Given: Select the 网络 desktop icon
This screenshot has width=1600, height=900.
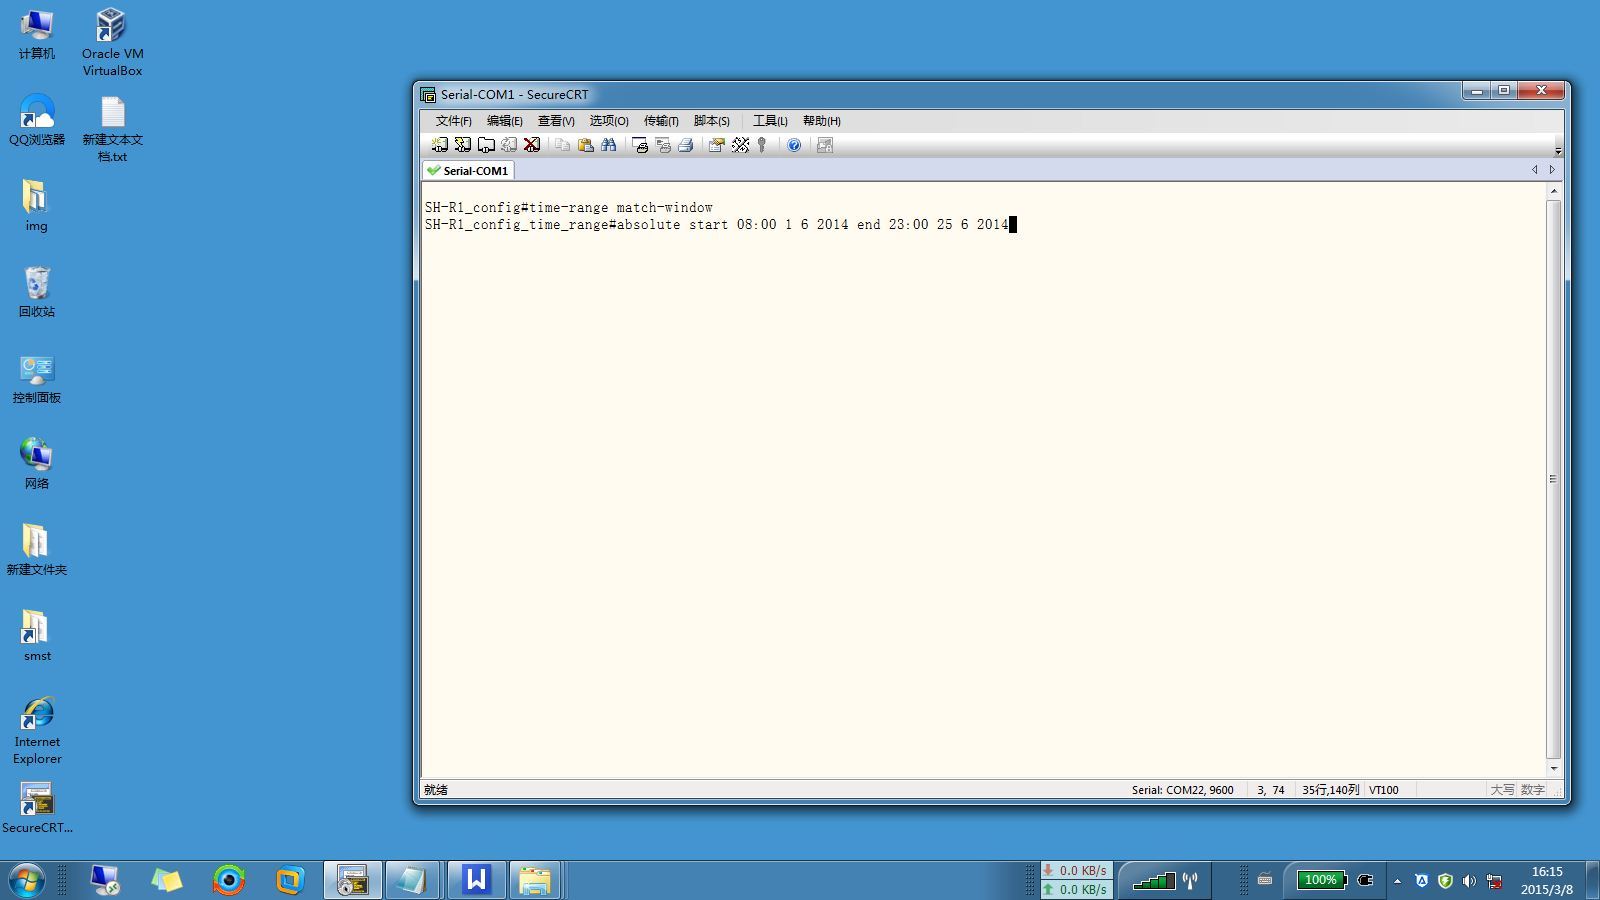Looking at the screenshot, I should 37,464.
